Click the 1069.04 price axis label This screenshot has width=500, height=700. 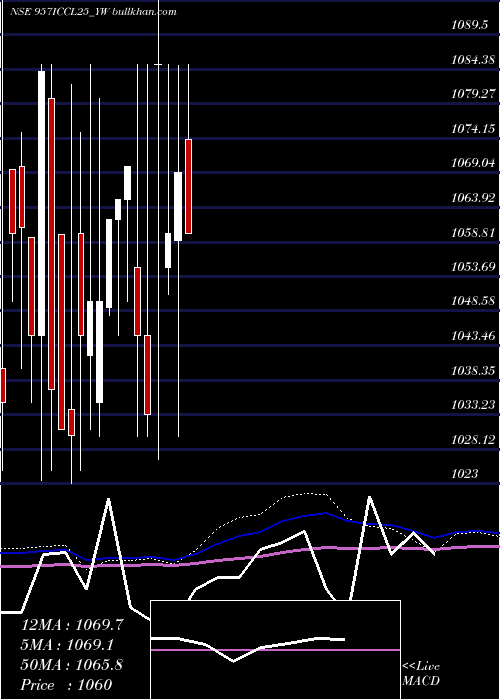pyautogui.click(x=473, y=163)
